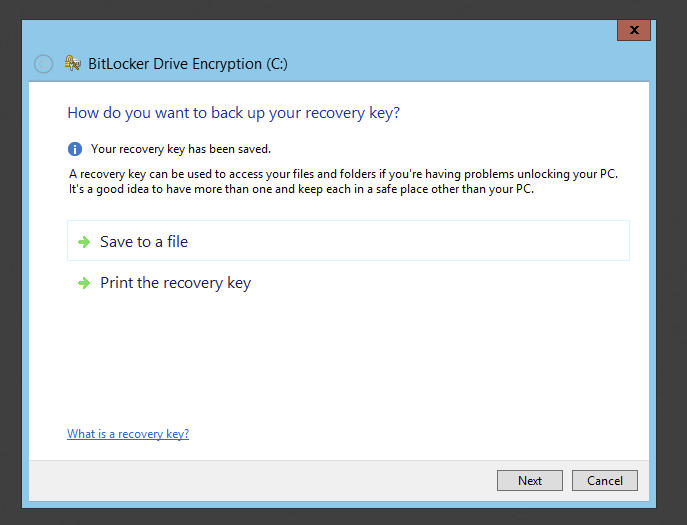Click the heading about backing up recovery key

(x=233, y=113)
